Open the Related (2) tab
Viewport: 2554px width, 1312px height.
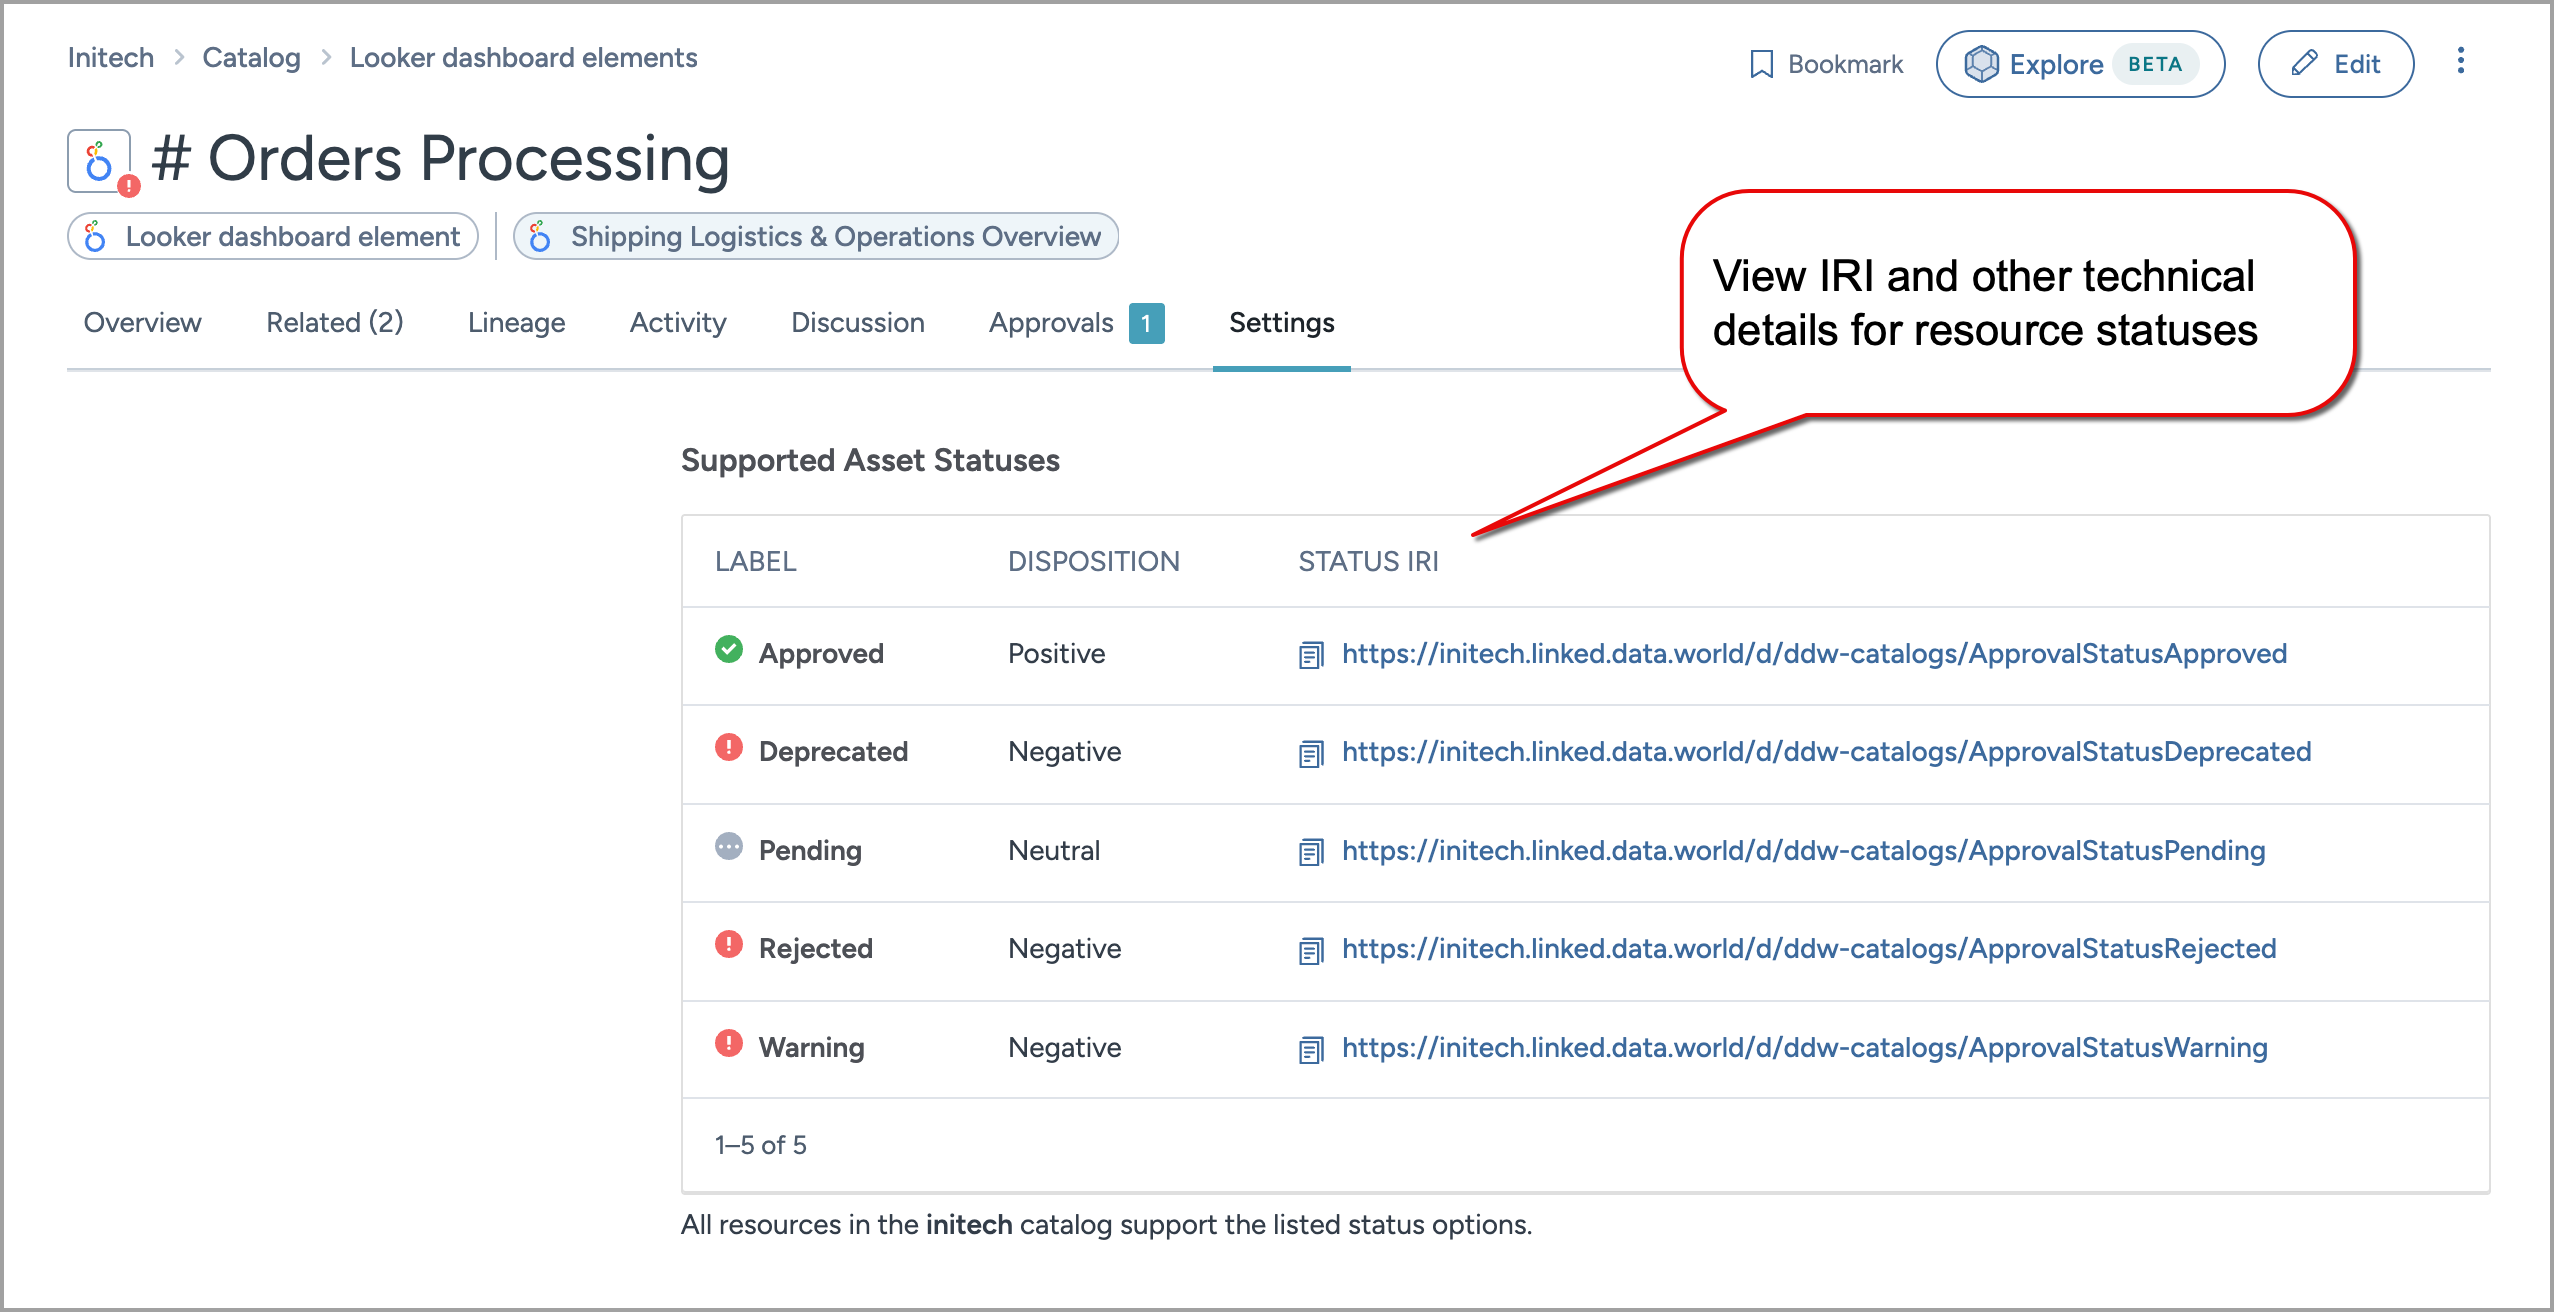point(334,322)
